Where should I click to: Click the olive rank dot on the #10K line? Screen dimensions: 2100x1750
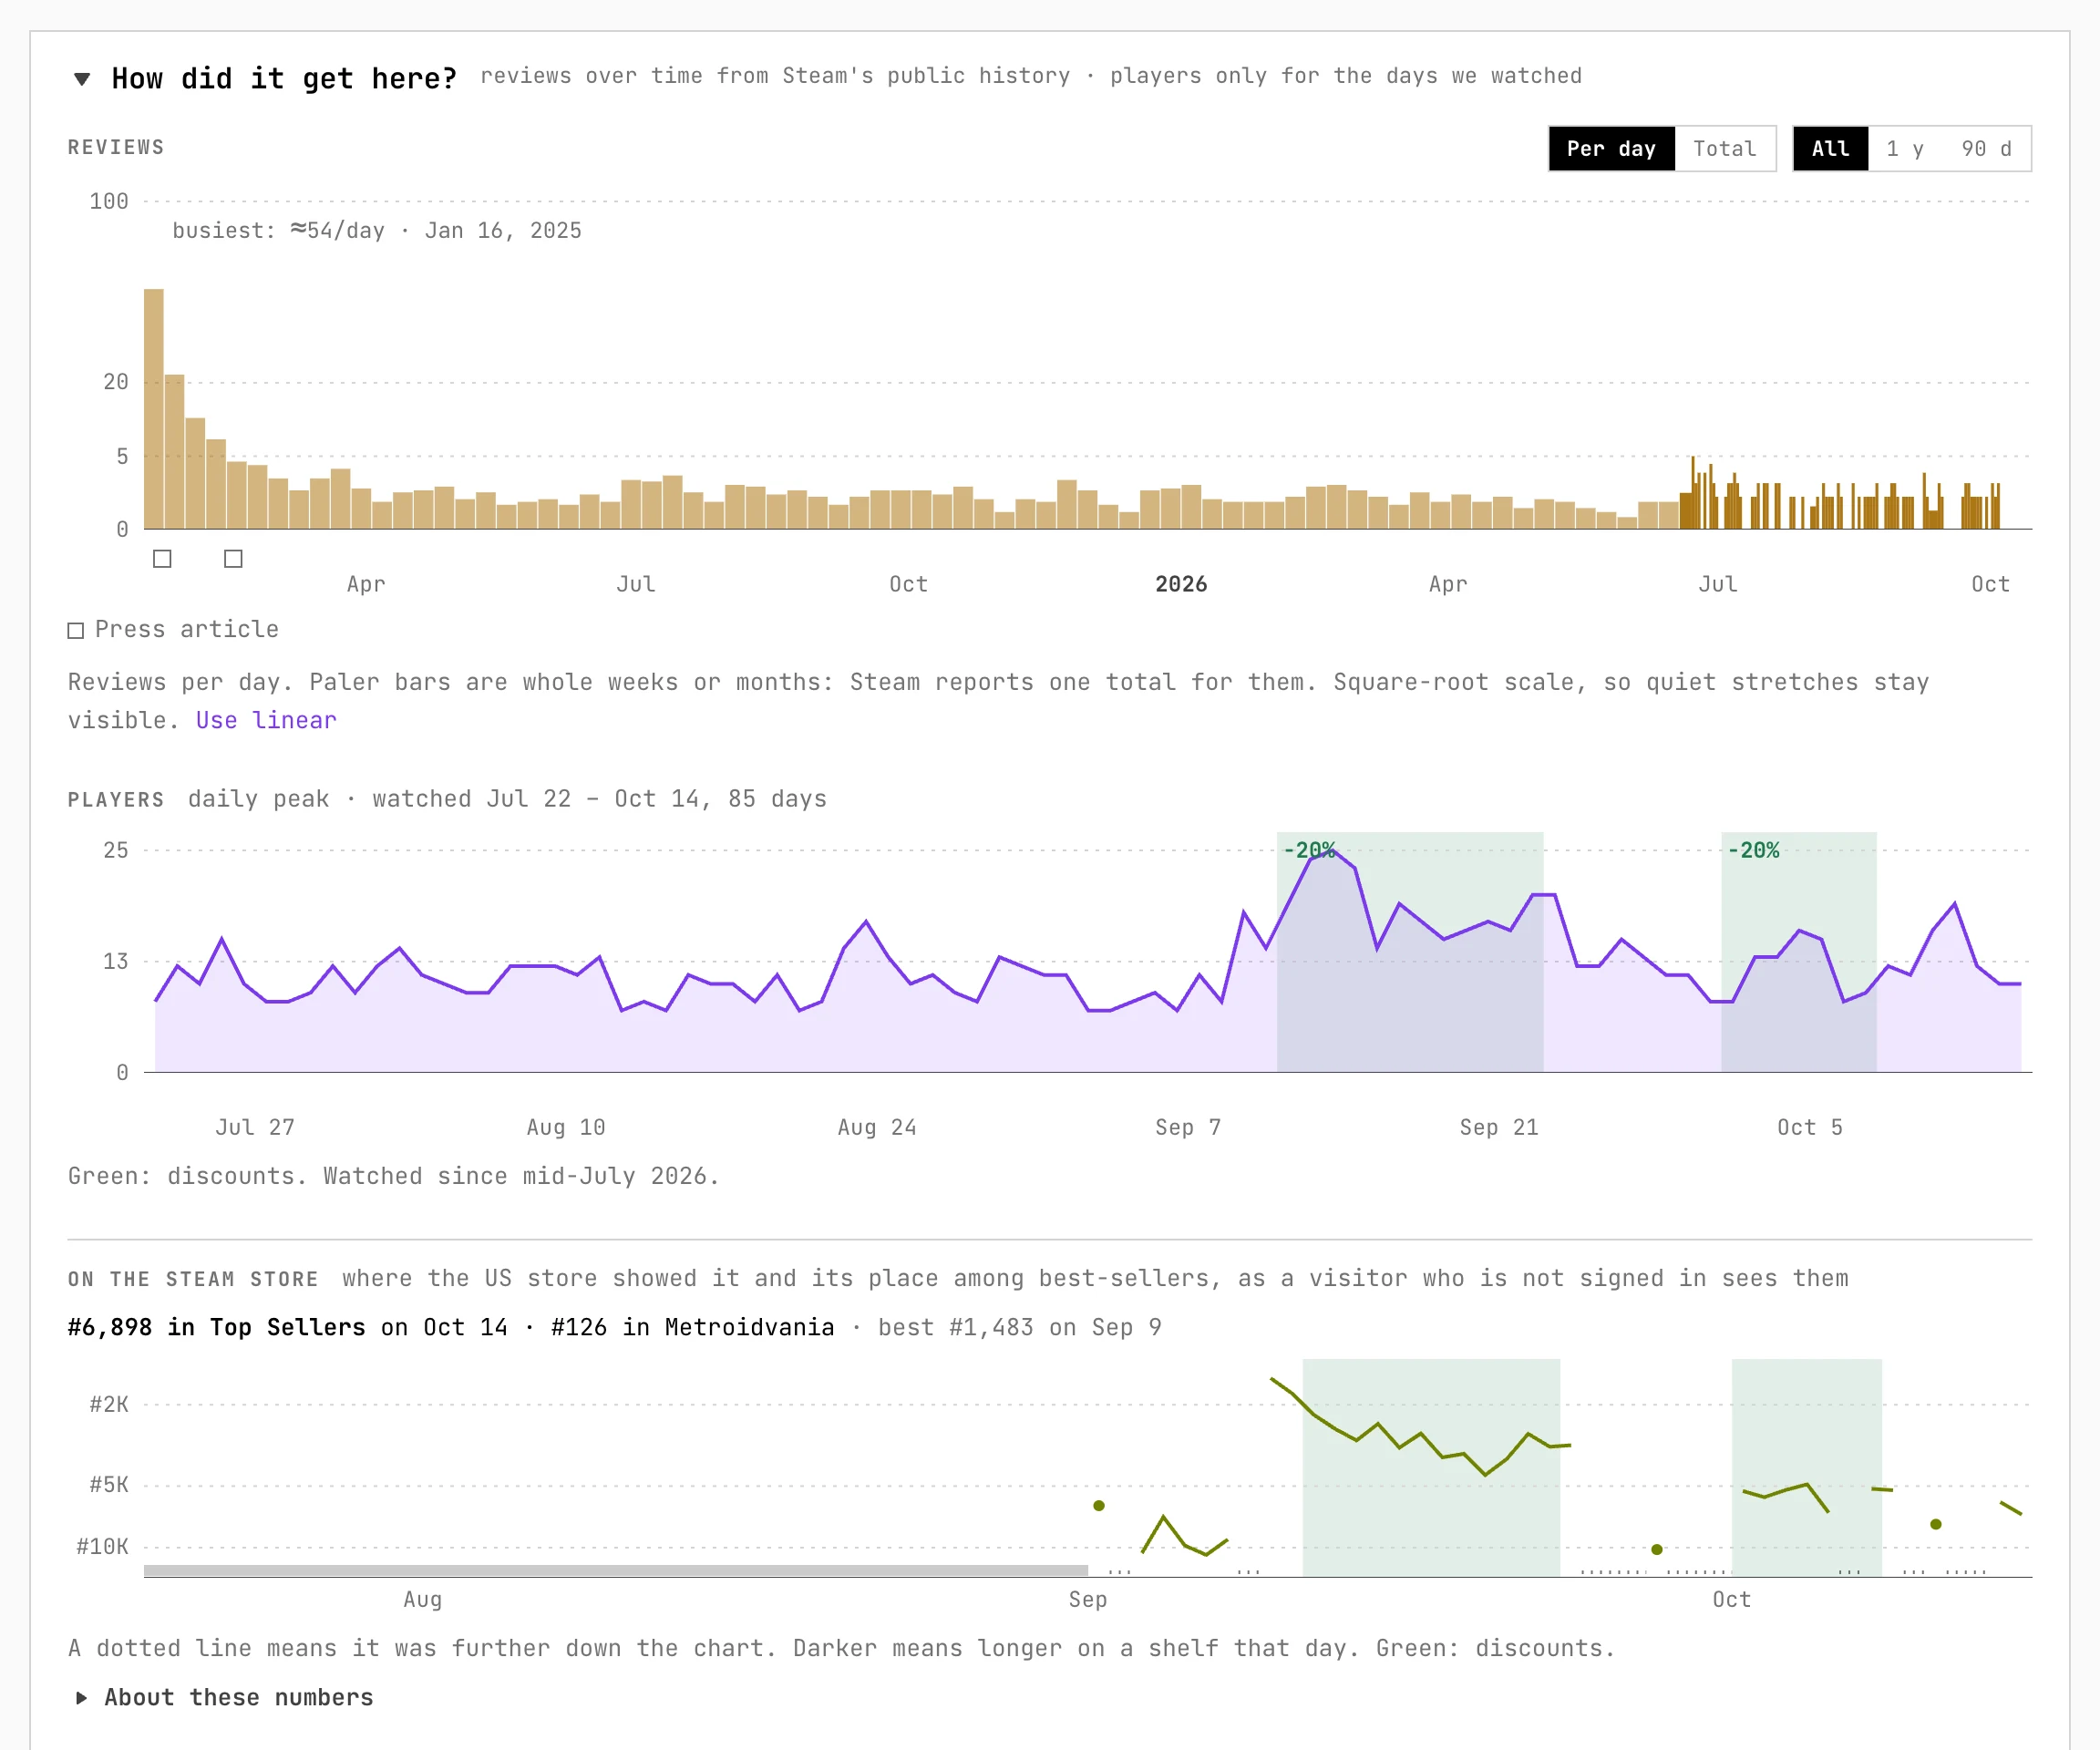pos(1657,1549)
